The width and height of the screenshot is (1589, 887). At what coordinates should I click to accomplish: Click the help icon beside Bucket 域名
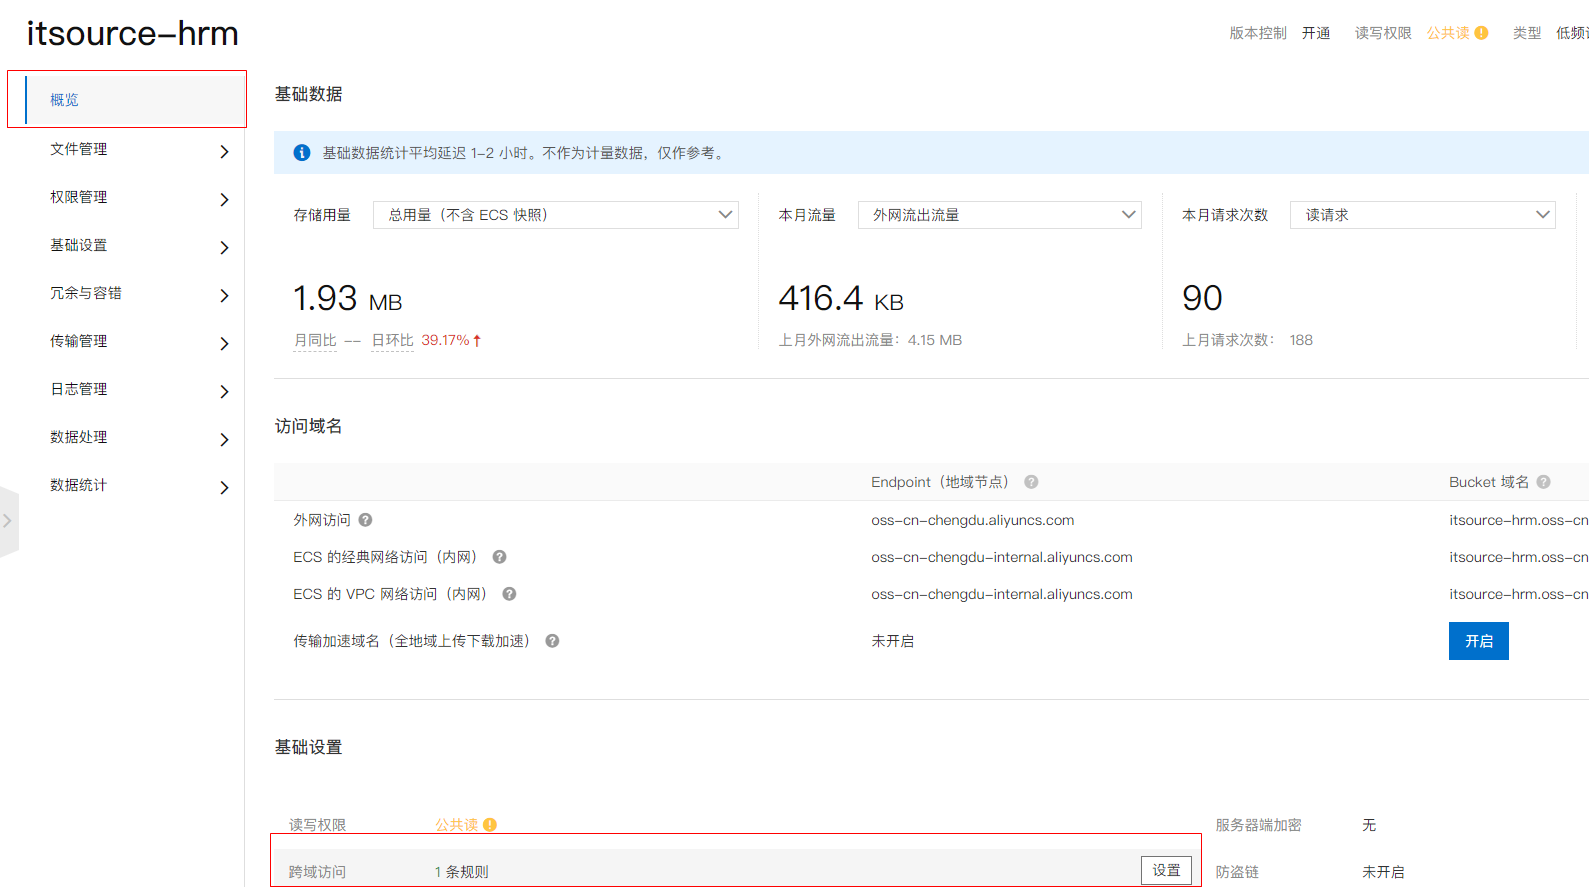pyautogui.click(x=1543, y=482)
